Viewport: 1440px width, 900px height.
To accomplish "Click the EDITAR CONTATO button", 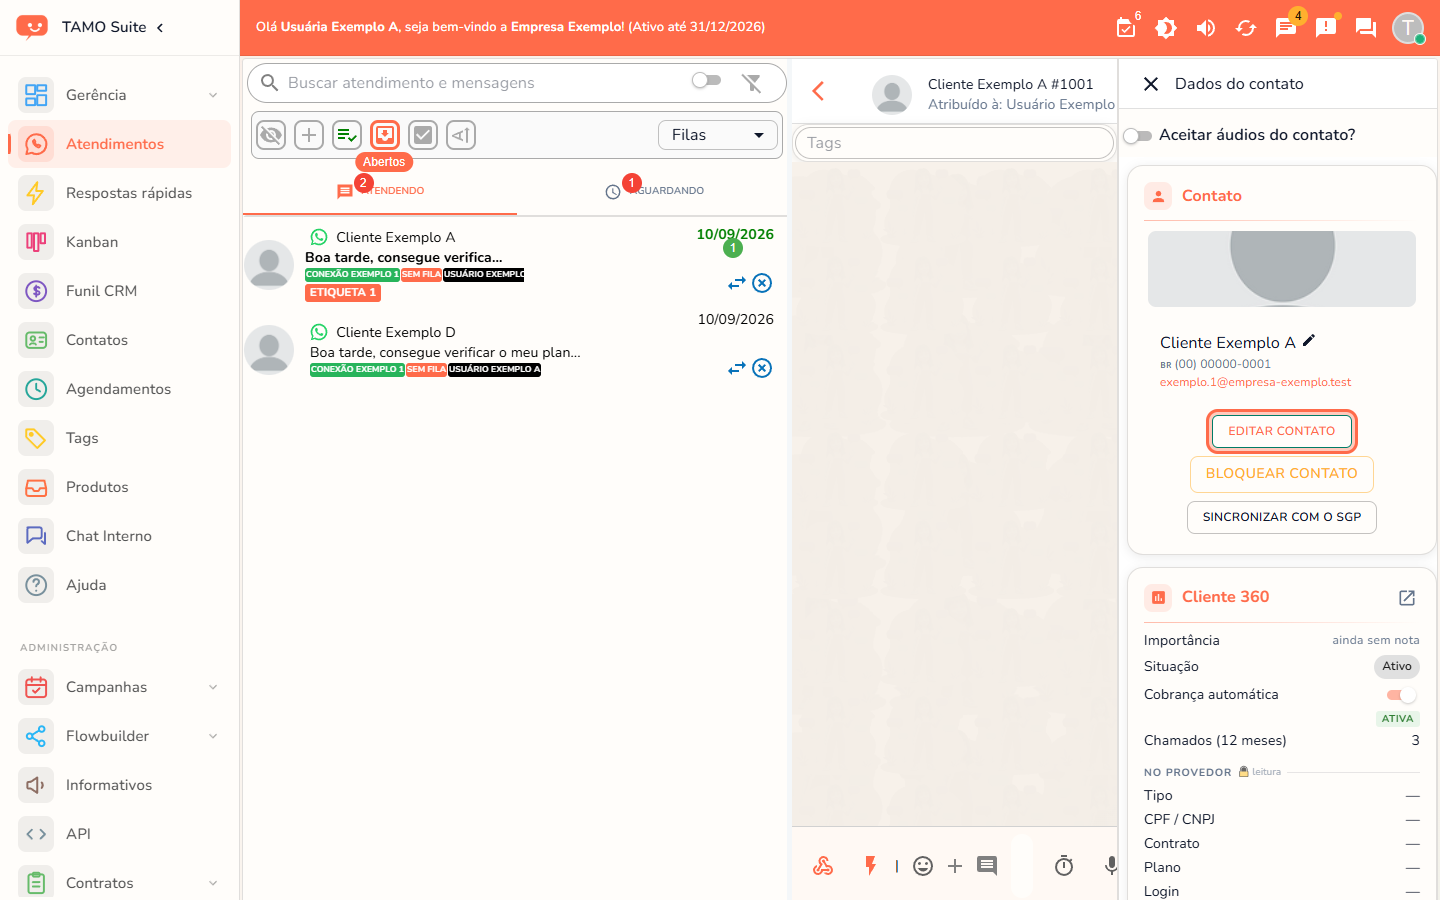I will tap(1282, 431).
